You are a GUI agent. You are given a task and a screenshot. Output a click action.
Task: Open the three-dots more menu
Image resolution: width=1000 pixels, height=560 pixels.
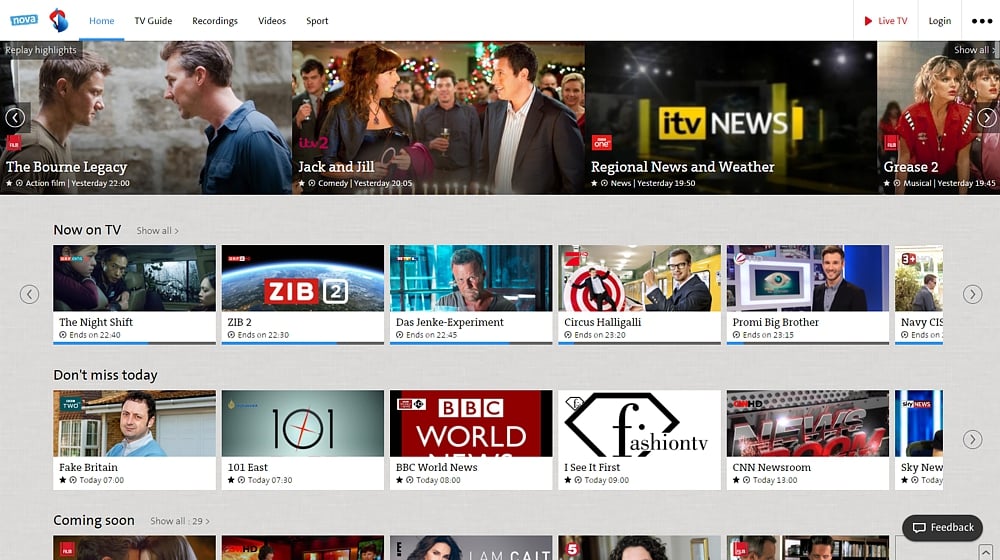click(x=982, y=21)
